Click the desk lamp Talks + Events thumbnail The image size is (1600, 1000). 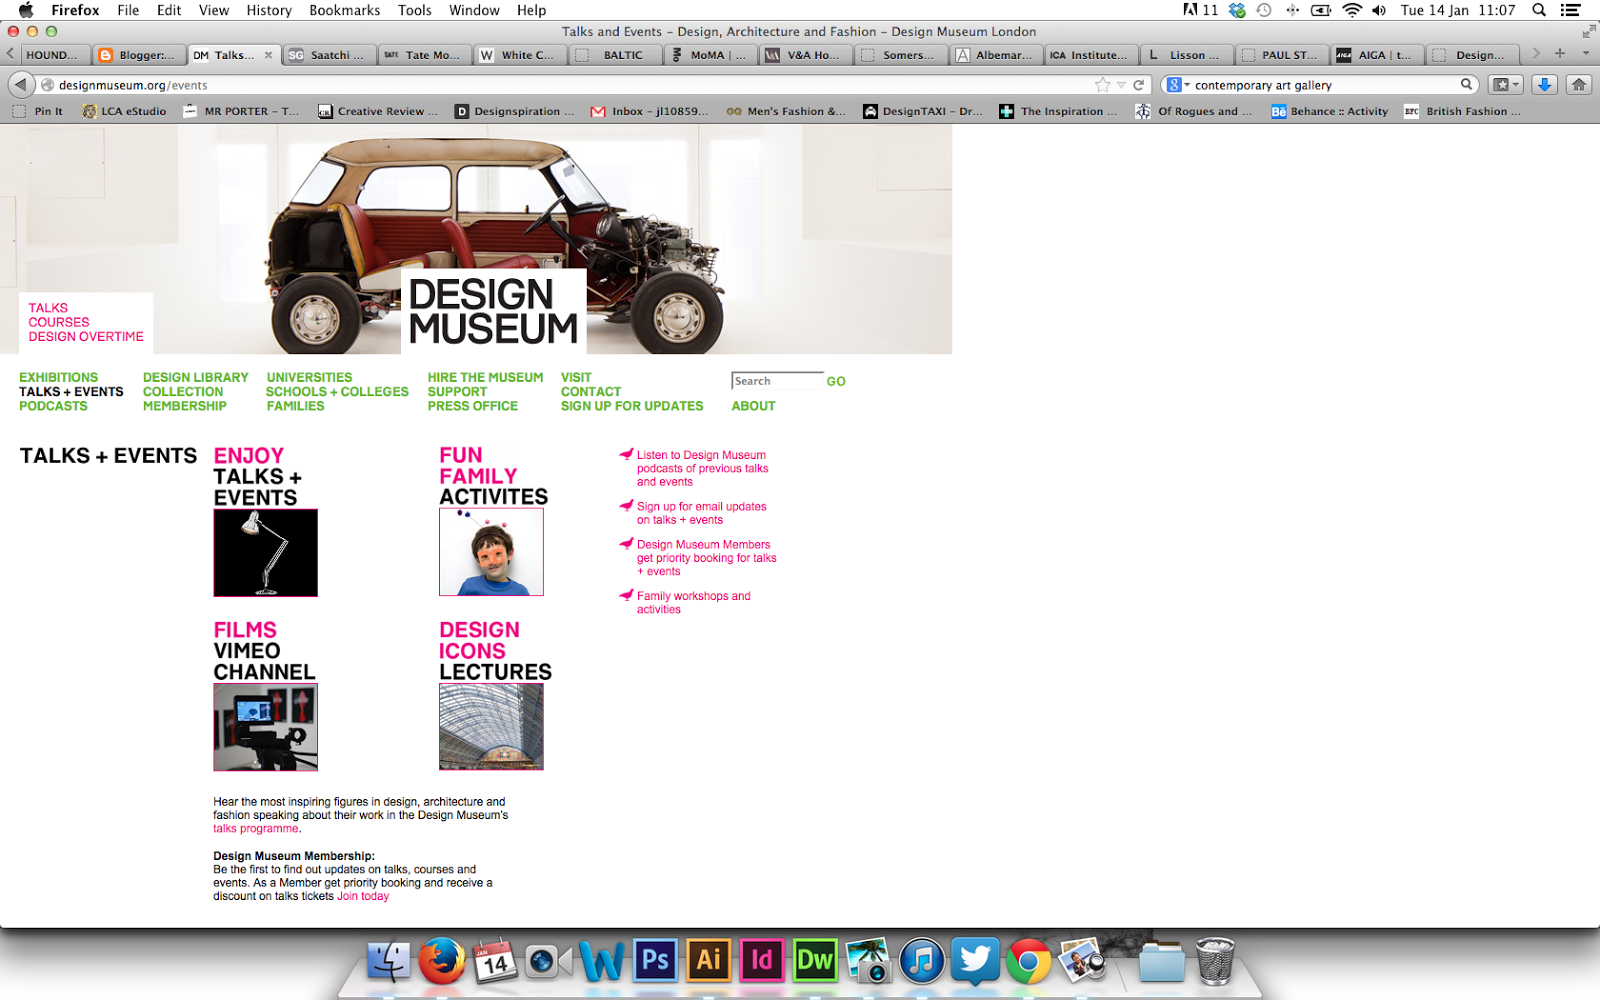point(265,553)
